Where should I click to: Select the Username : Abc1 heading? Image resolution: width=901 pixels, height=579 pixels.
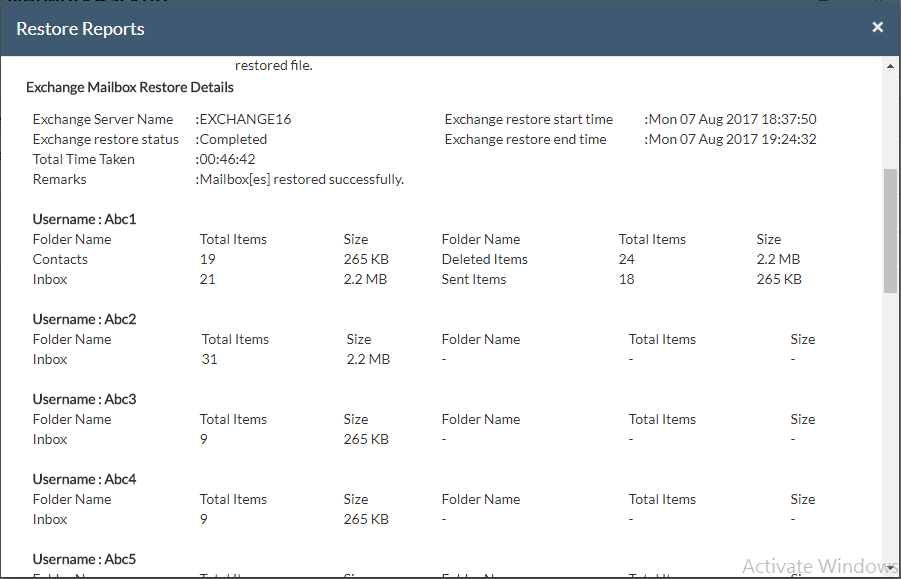click(x=84, y=219)
